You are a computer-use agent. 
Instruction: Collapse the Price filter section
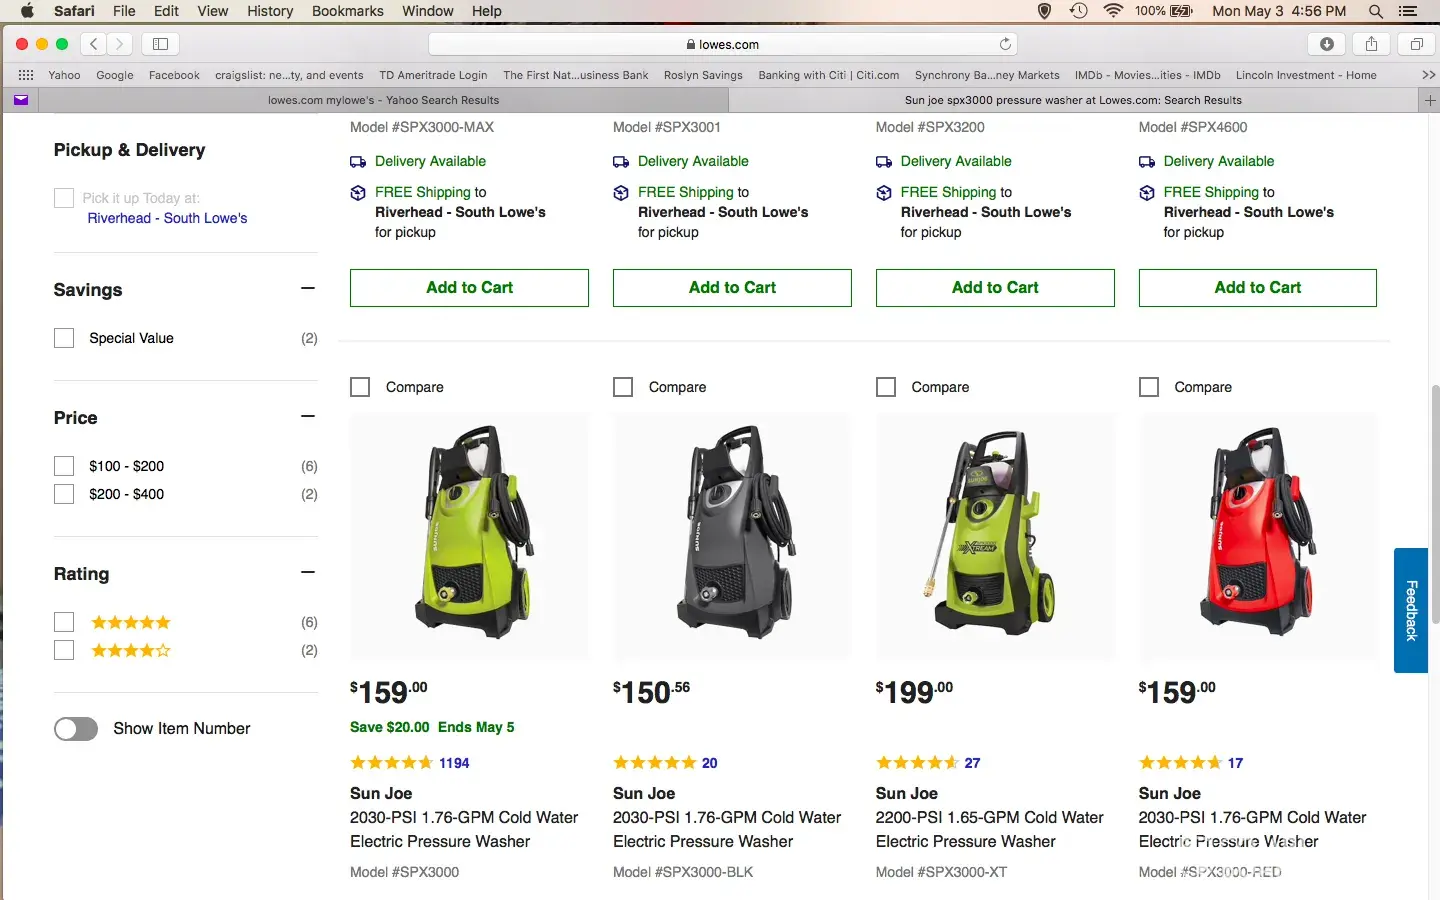tap(308, 417)
